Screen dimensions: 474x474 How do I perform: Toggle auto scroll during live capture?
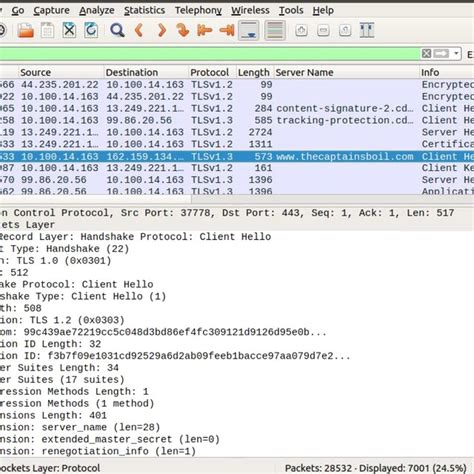pos(249,30)
